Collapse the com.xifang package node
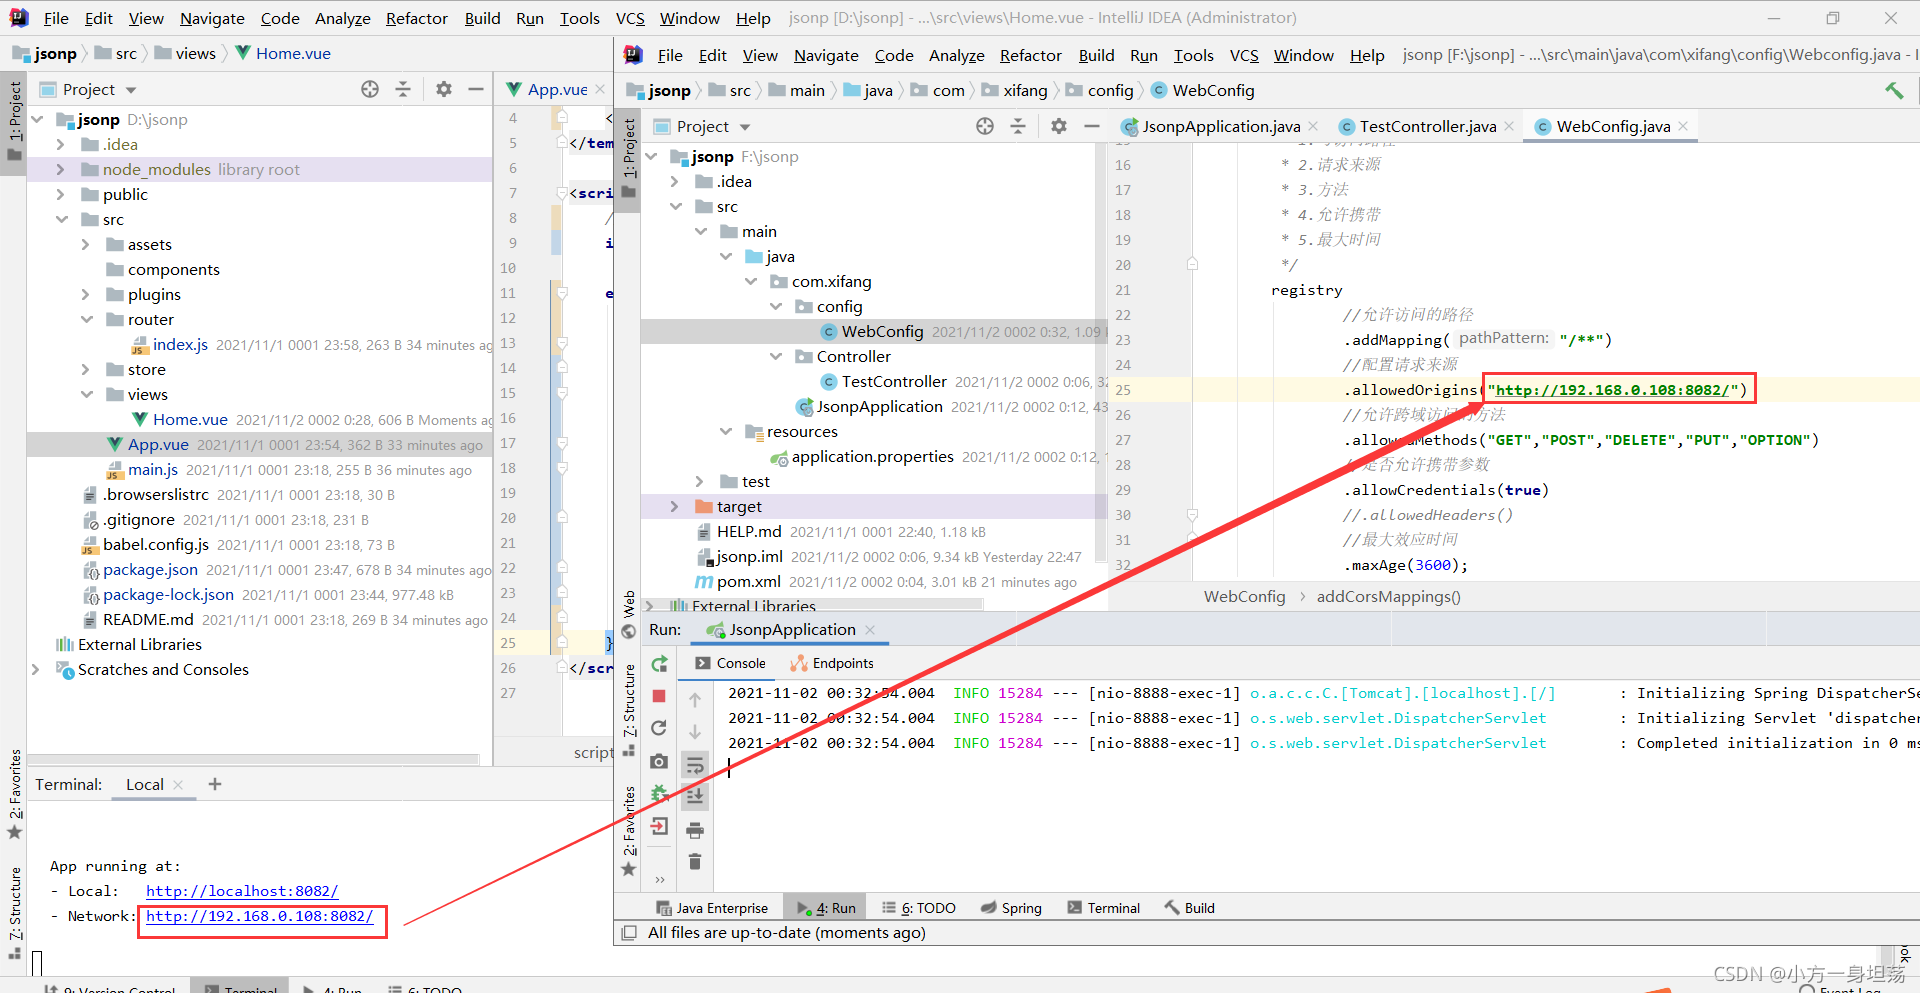The height and width of the screenshot is (993, 1920). [751, 281]
